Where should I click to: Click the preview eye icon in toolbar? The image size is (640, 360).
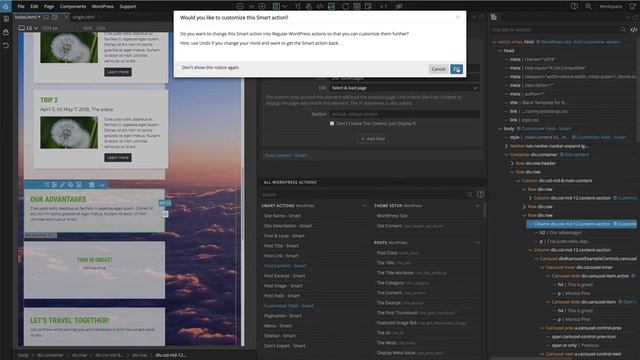click(399, 6)
